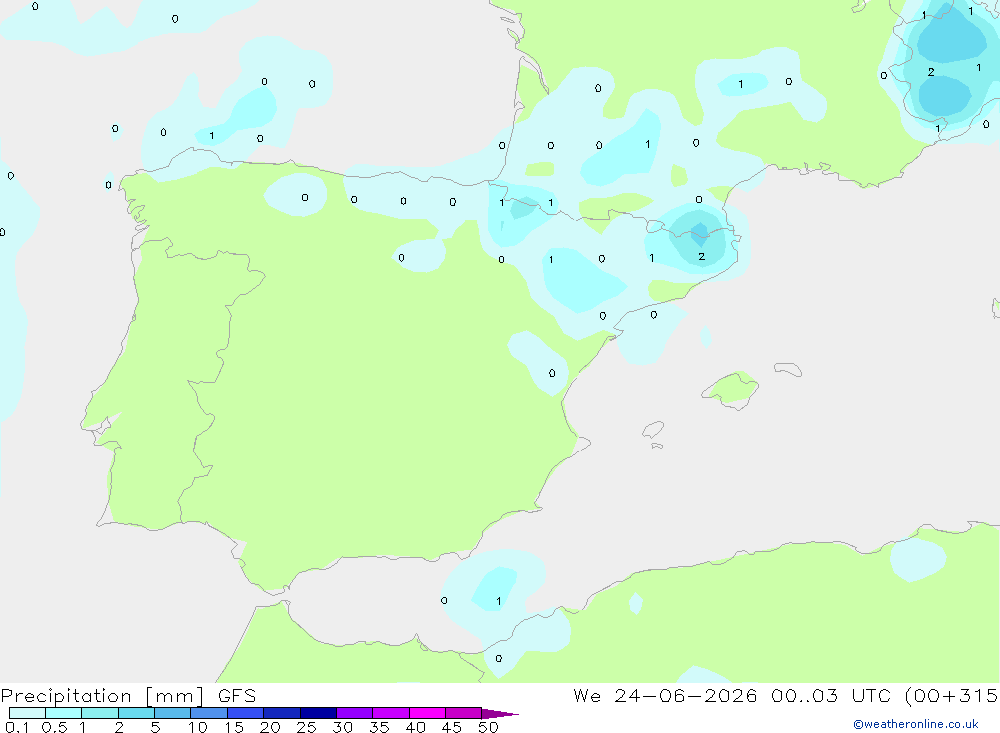The height and width of the screenshot is (733, 1000).
Task: Click the 30–35 mm purple legend swatch
Action: point(354,713)
